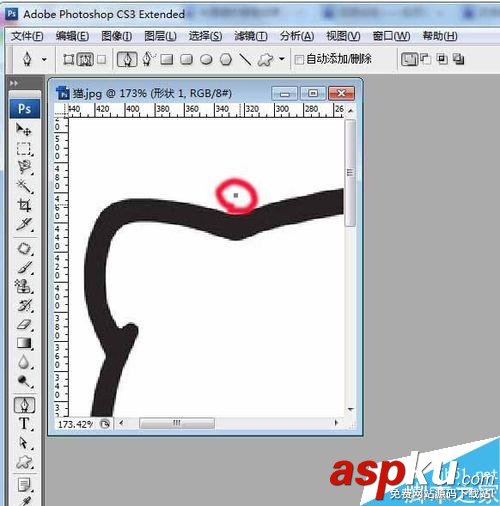The height and width of the screenshot is (506, 500).
Task: Click scroll-down arrow of document window
Action: 350,409
